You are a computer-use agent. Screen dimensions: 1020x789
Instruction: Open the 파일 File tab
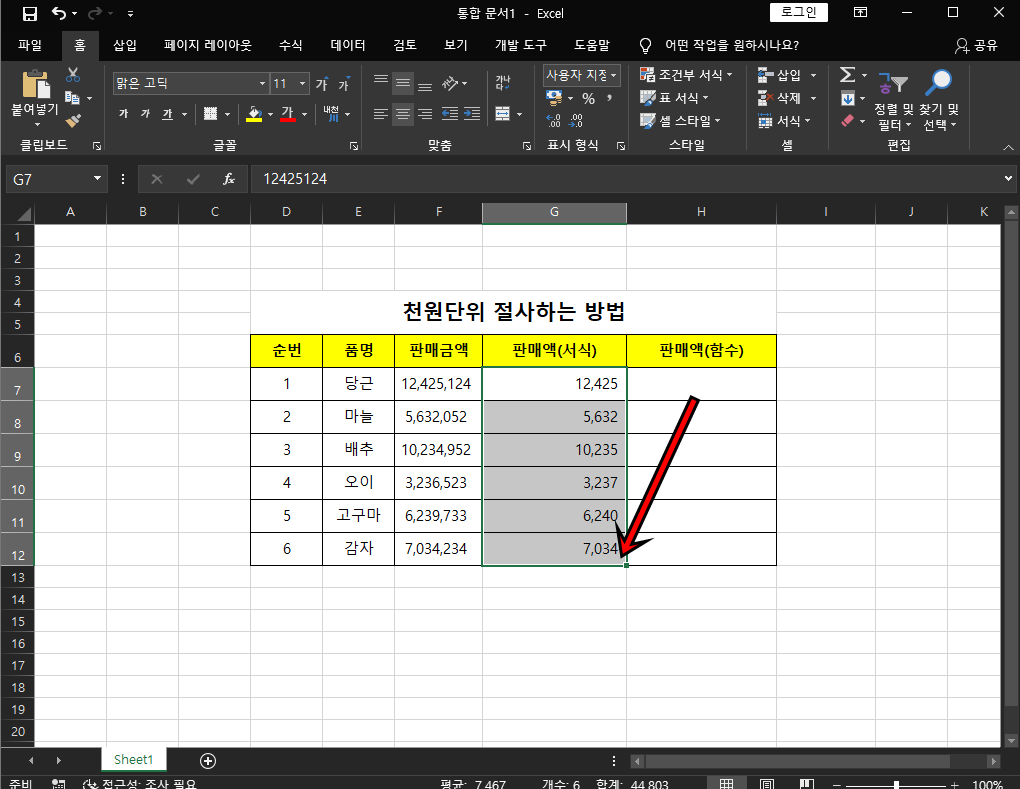click(x=30, y=46)
